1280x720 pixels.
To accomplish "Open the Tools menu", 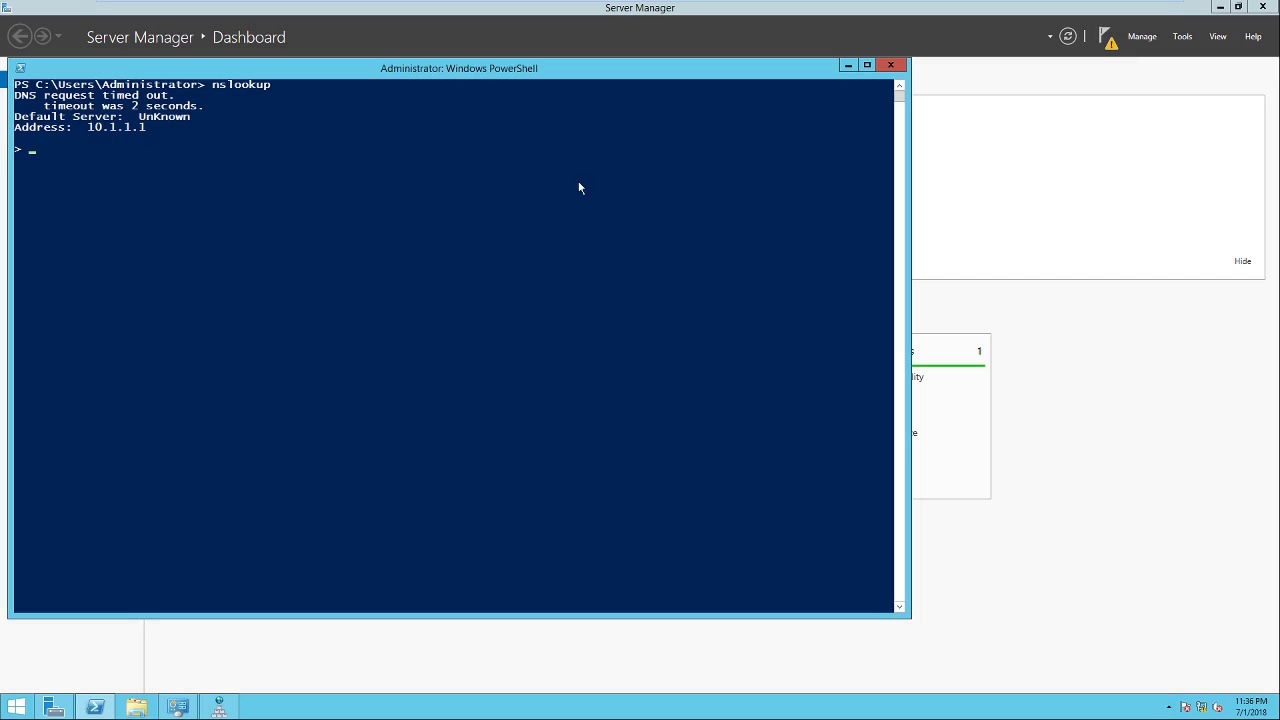I will [x=1182, y=37].
